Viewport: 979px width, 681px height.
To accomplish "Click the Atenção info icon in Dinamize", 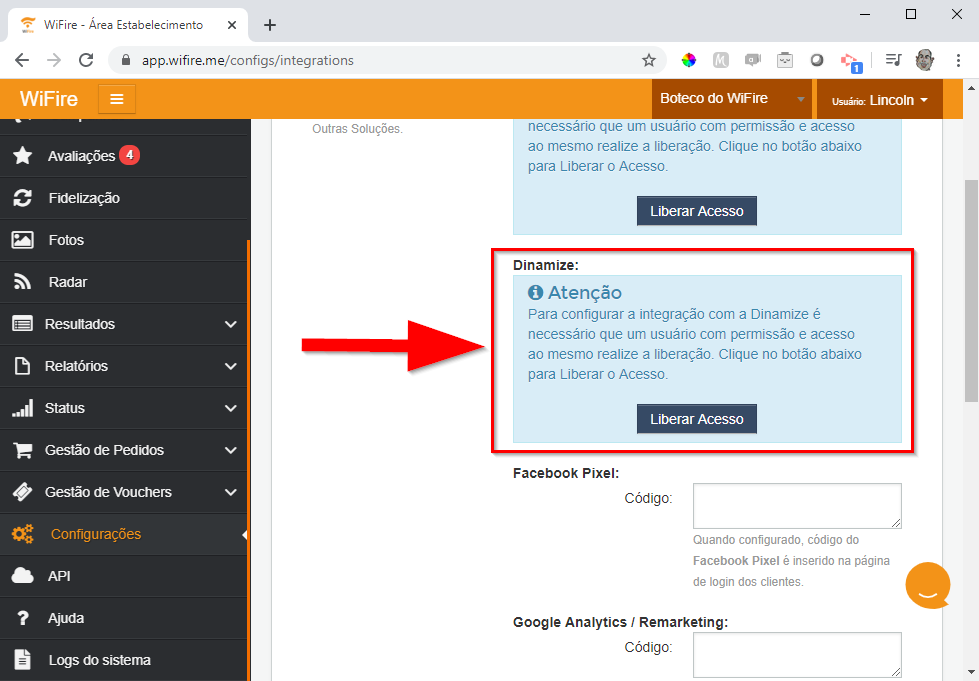I will (x=535, y=292).
